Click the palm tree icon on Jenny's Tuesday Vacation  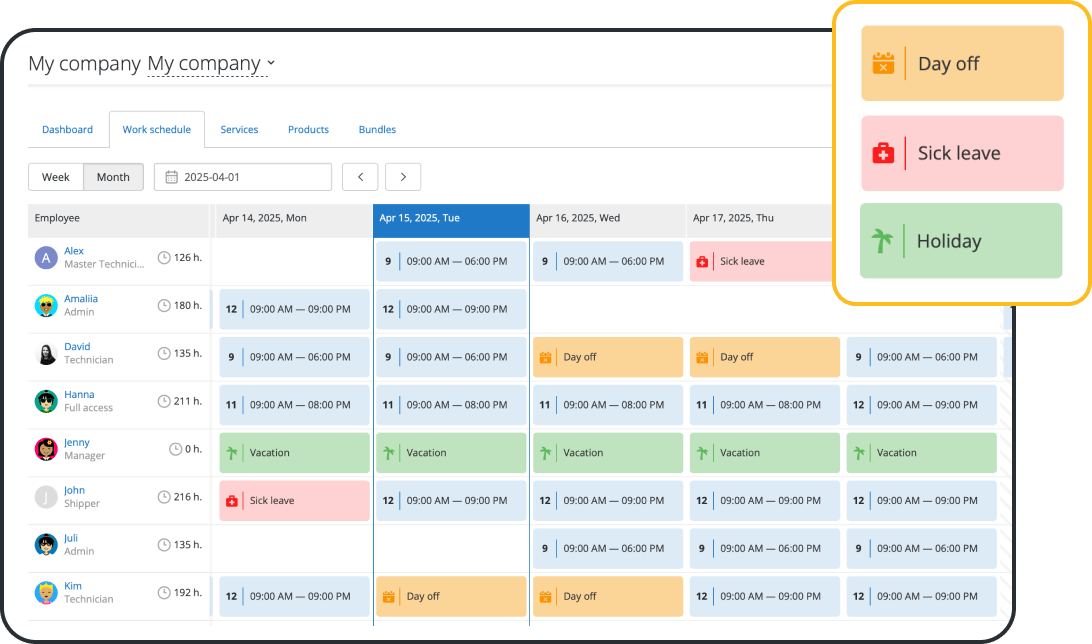pos(390,452)
